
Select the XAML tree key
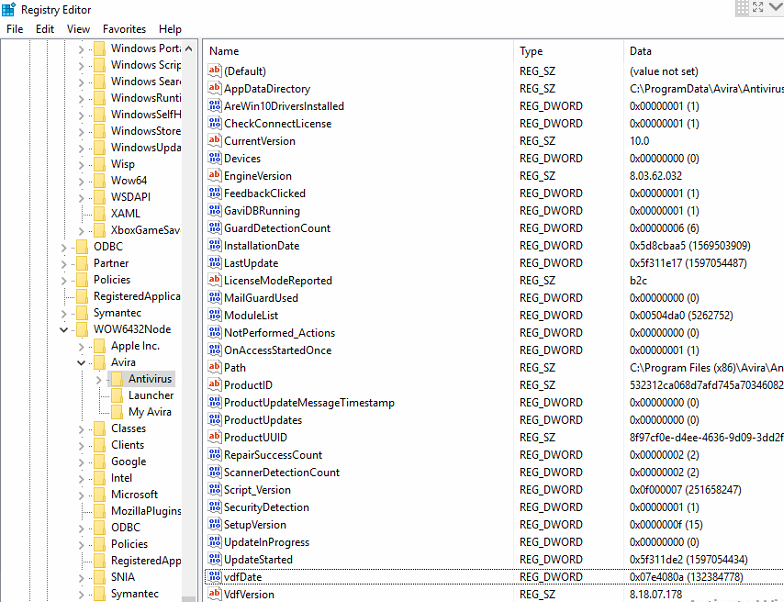tap(125, 213)
